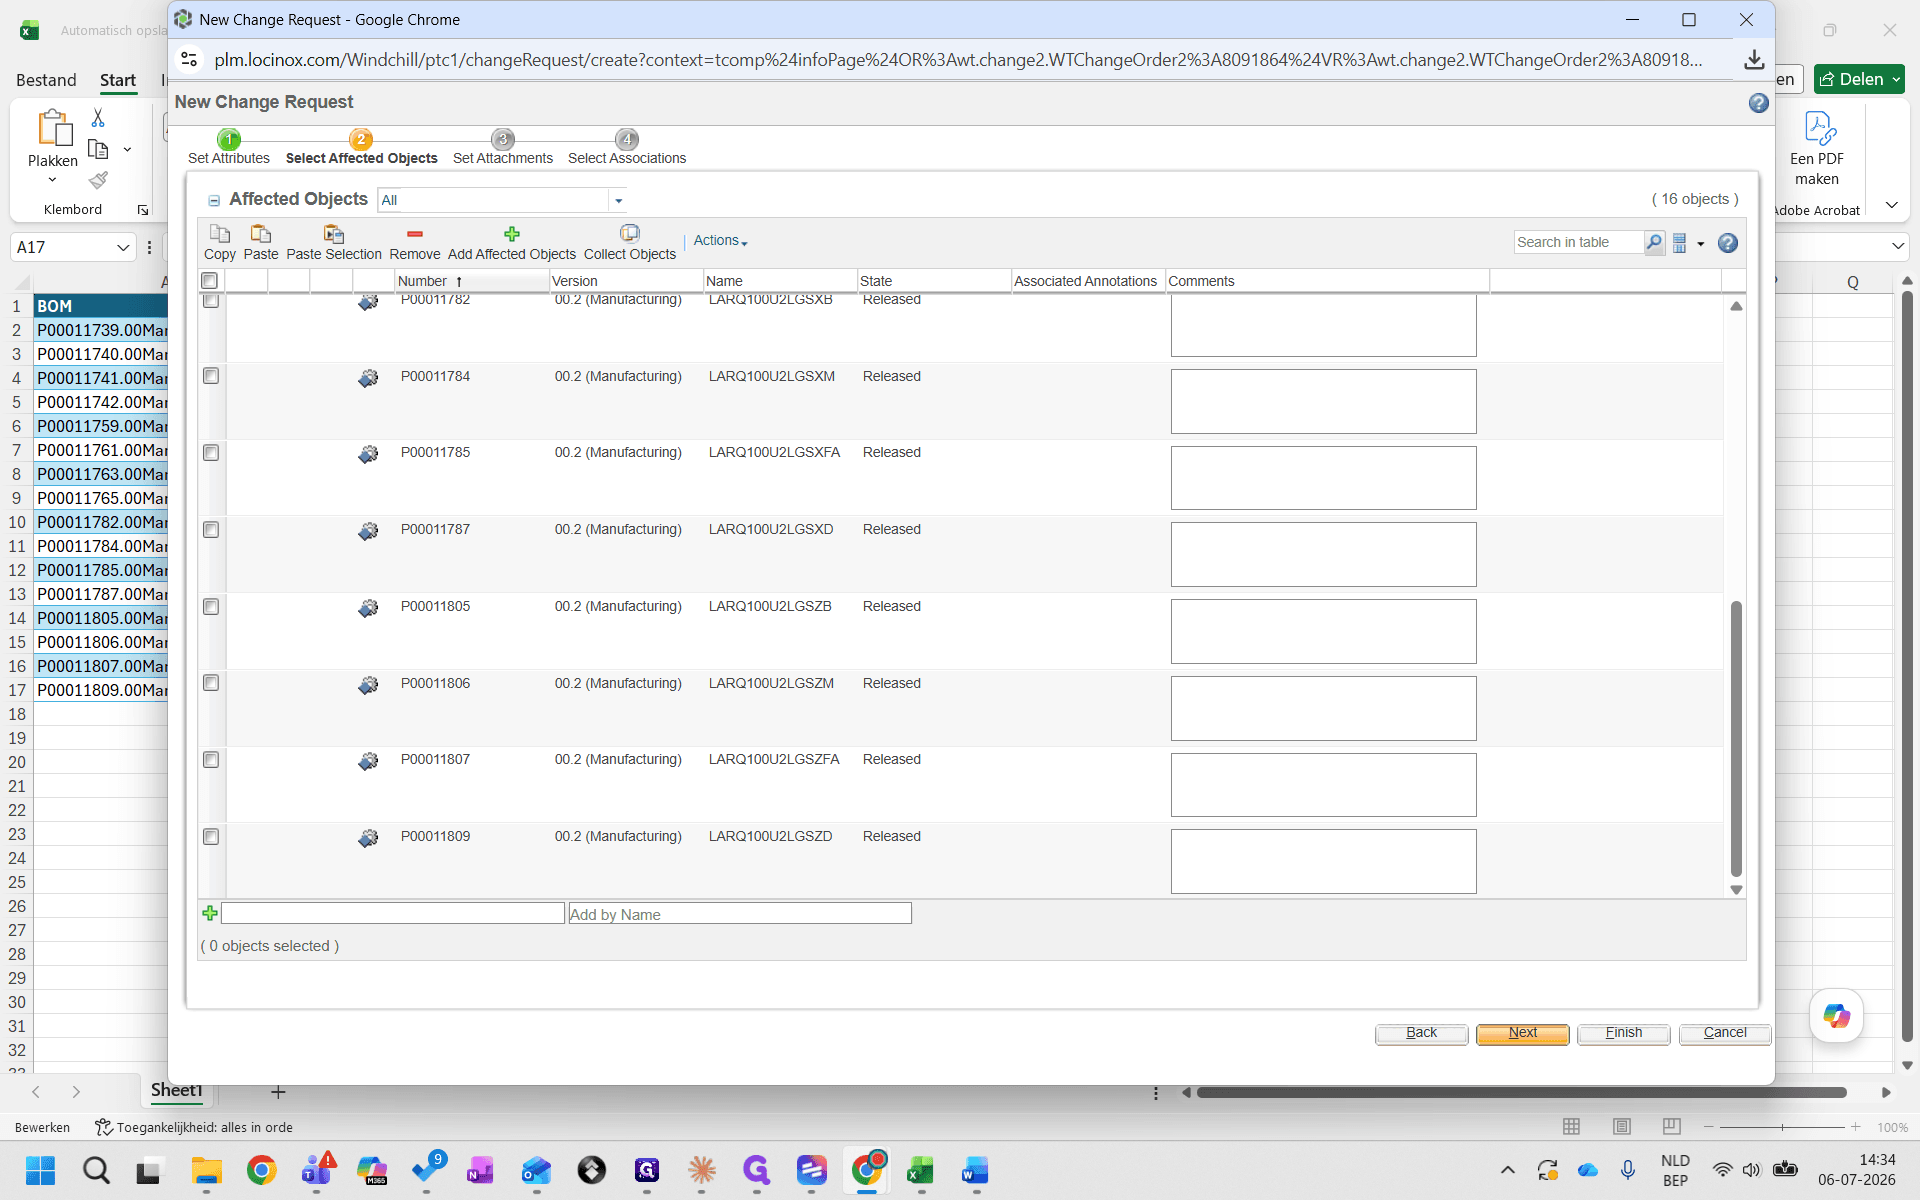This screenshot has width=1920, height=1200.
Task: Open the table view settings icon
Action: click(1680, 243)
